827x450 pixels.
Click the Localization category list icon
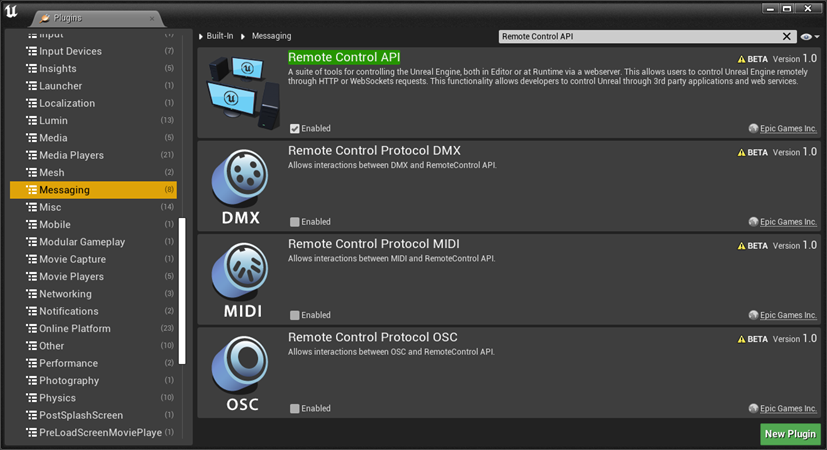[32, 103]
